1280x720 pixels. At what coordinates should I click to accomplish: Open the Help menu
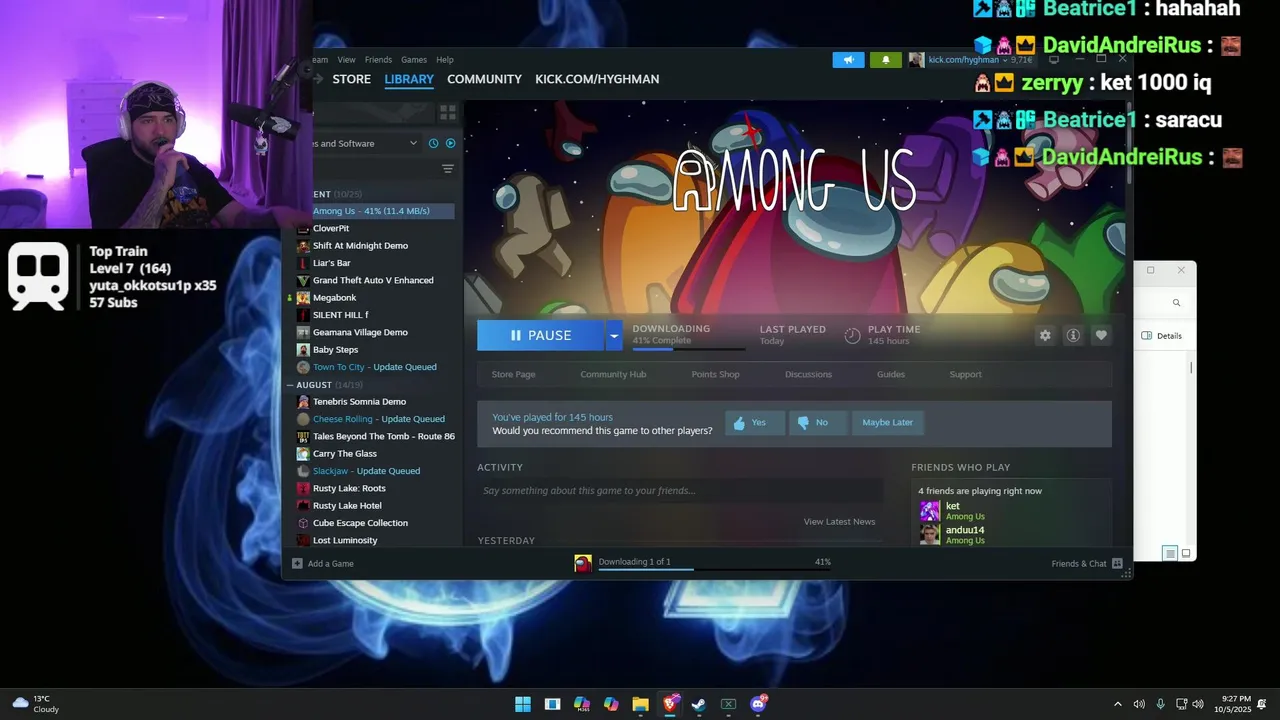pyautogui.click(x=445, y=60)
